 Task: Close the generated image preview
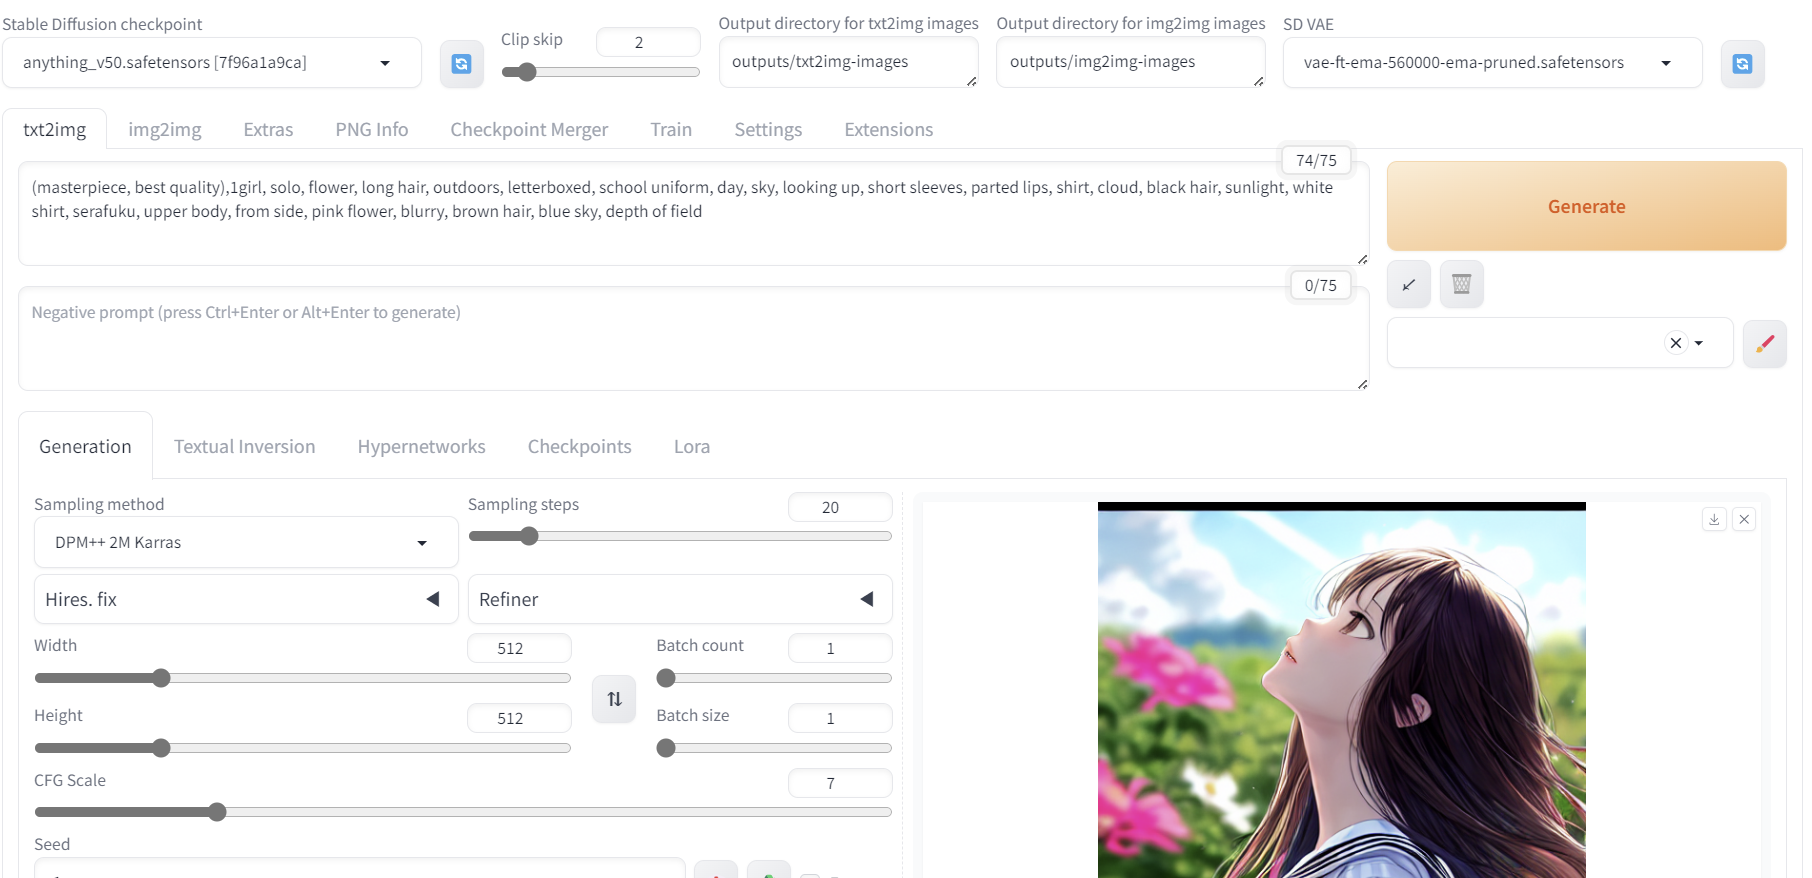1744,519
